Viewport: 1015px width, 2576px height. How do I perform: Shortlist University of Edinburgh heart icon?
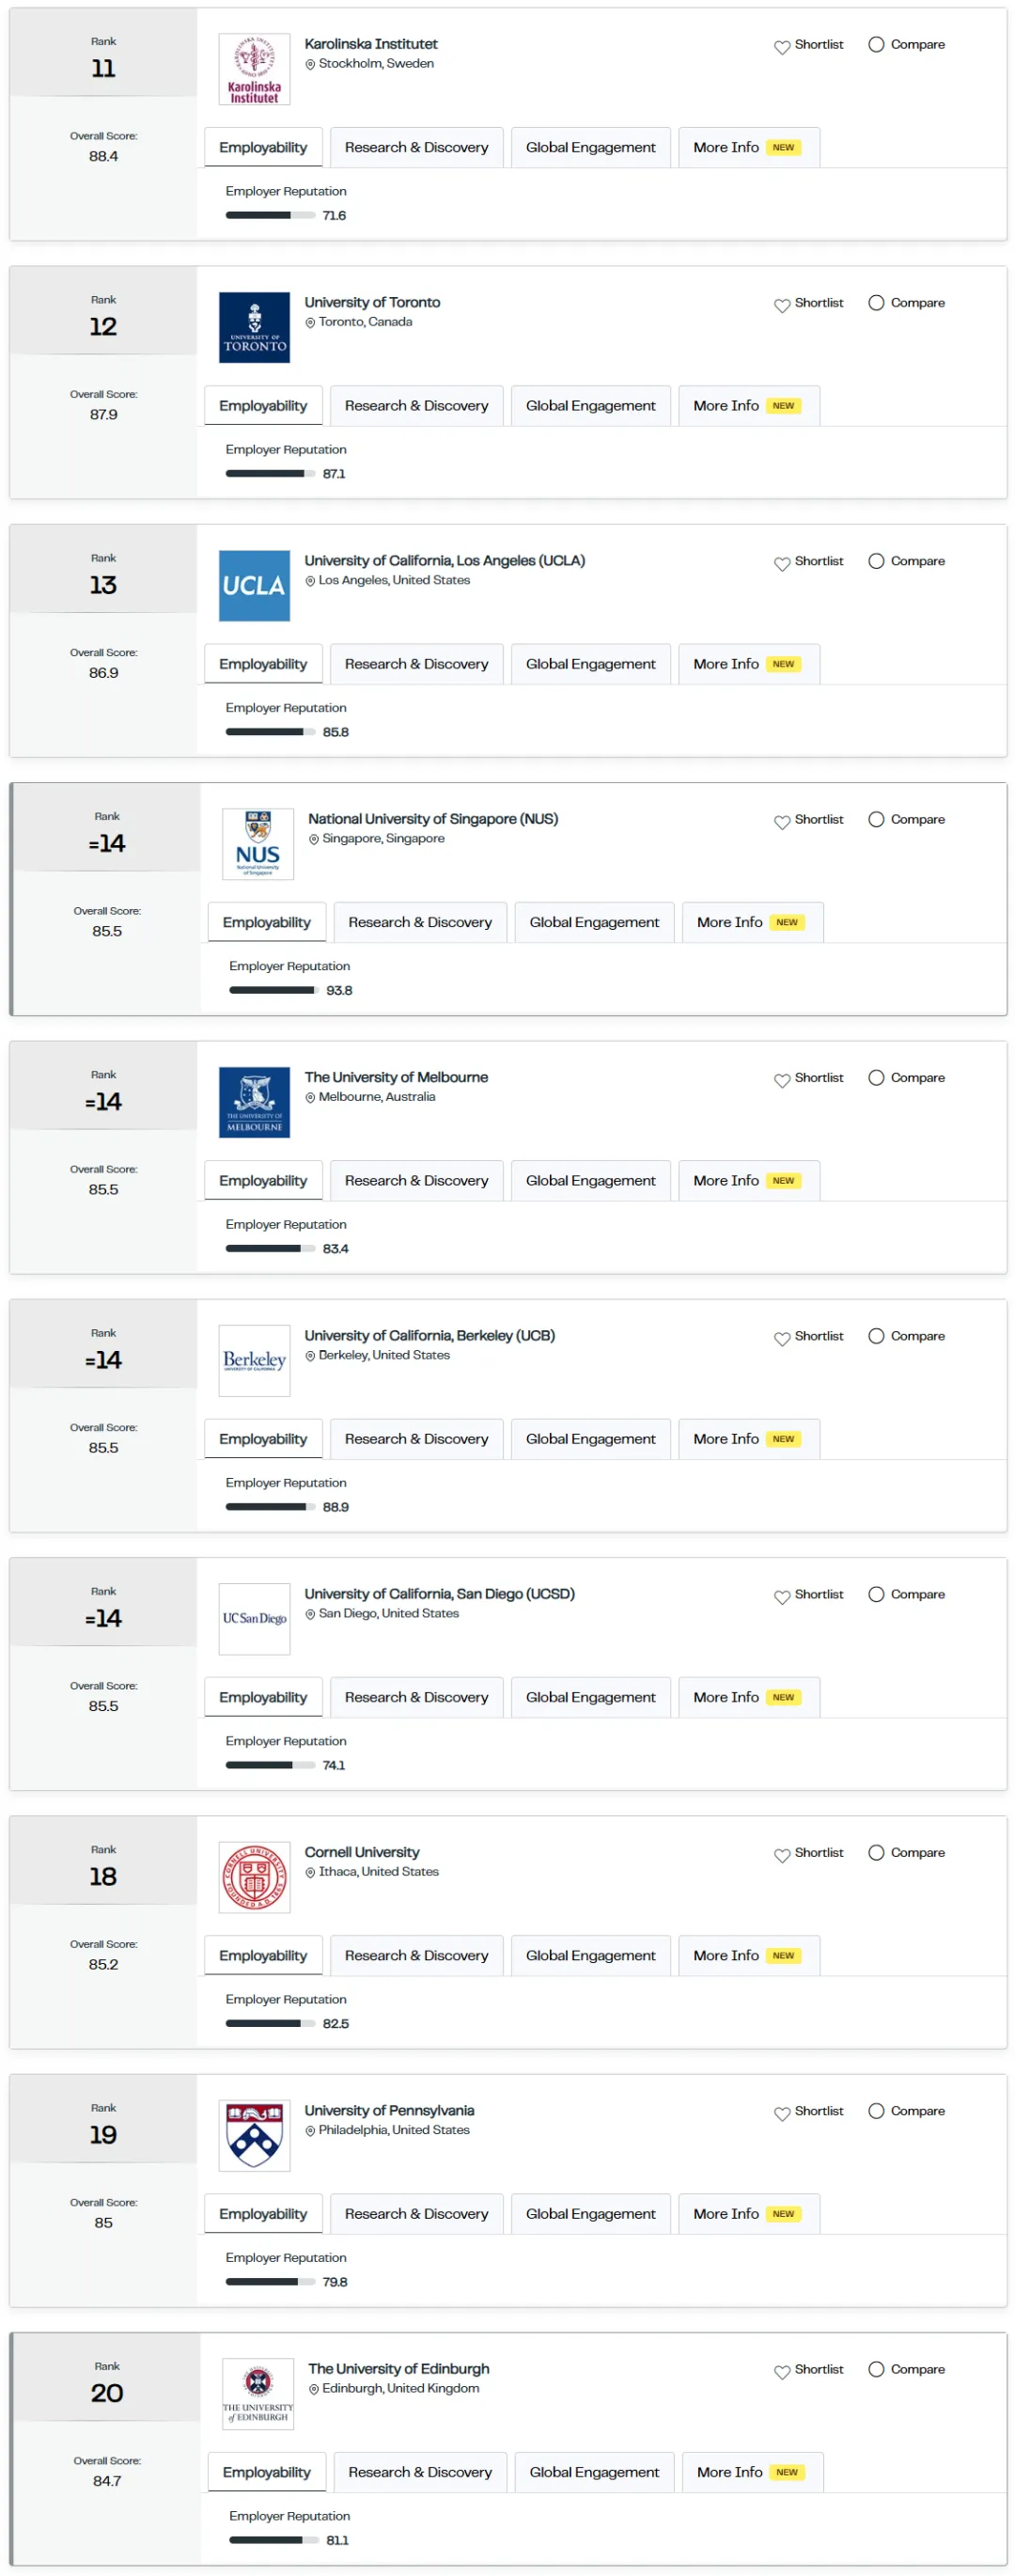point(781,2371)
